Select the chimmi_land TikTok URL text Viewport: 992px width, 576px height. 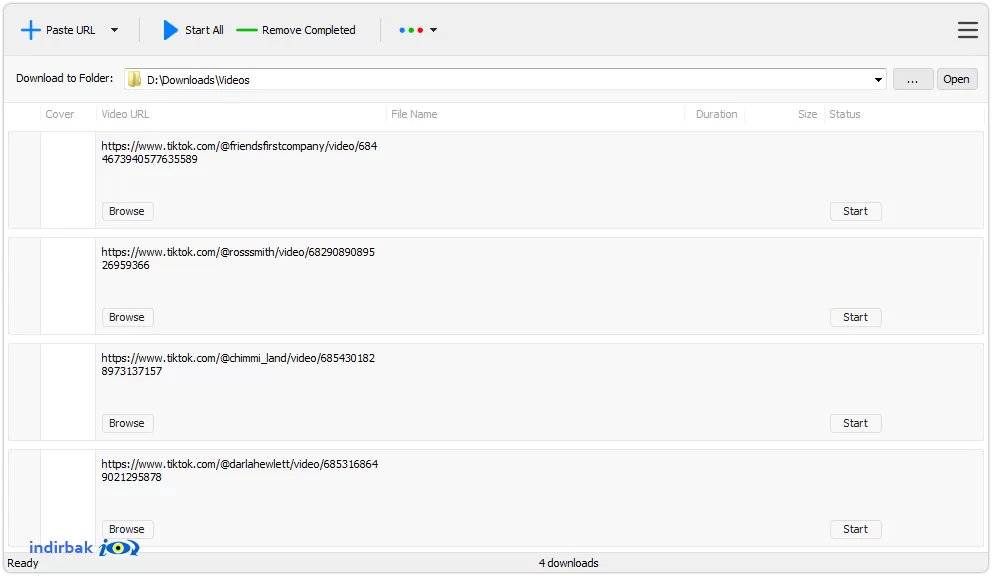click(238, 365)
